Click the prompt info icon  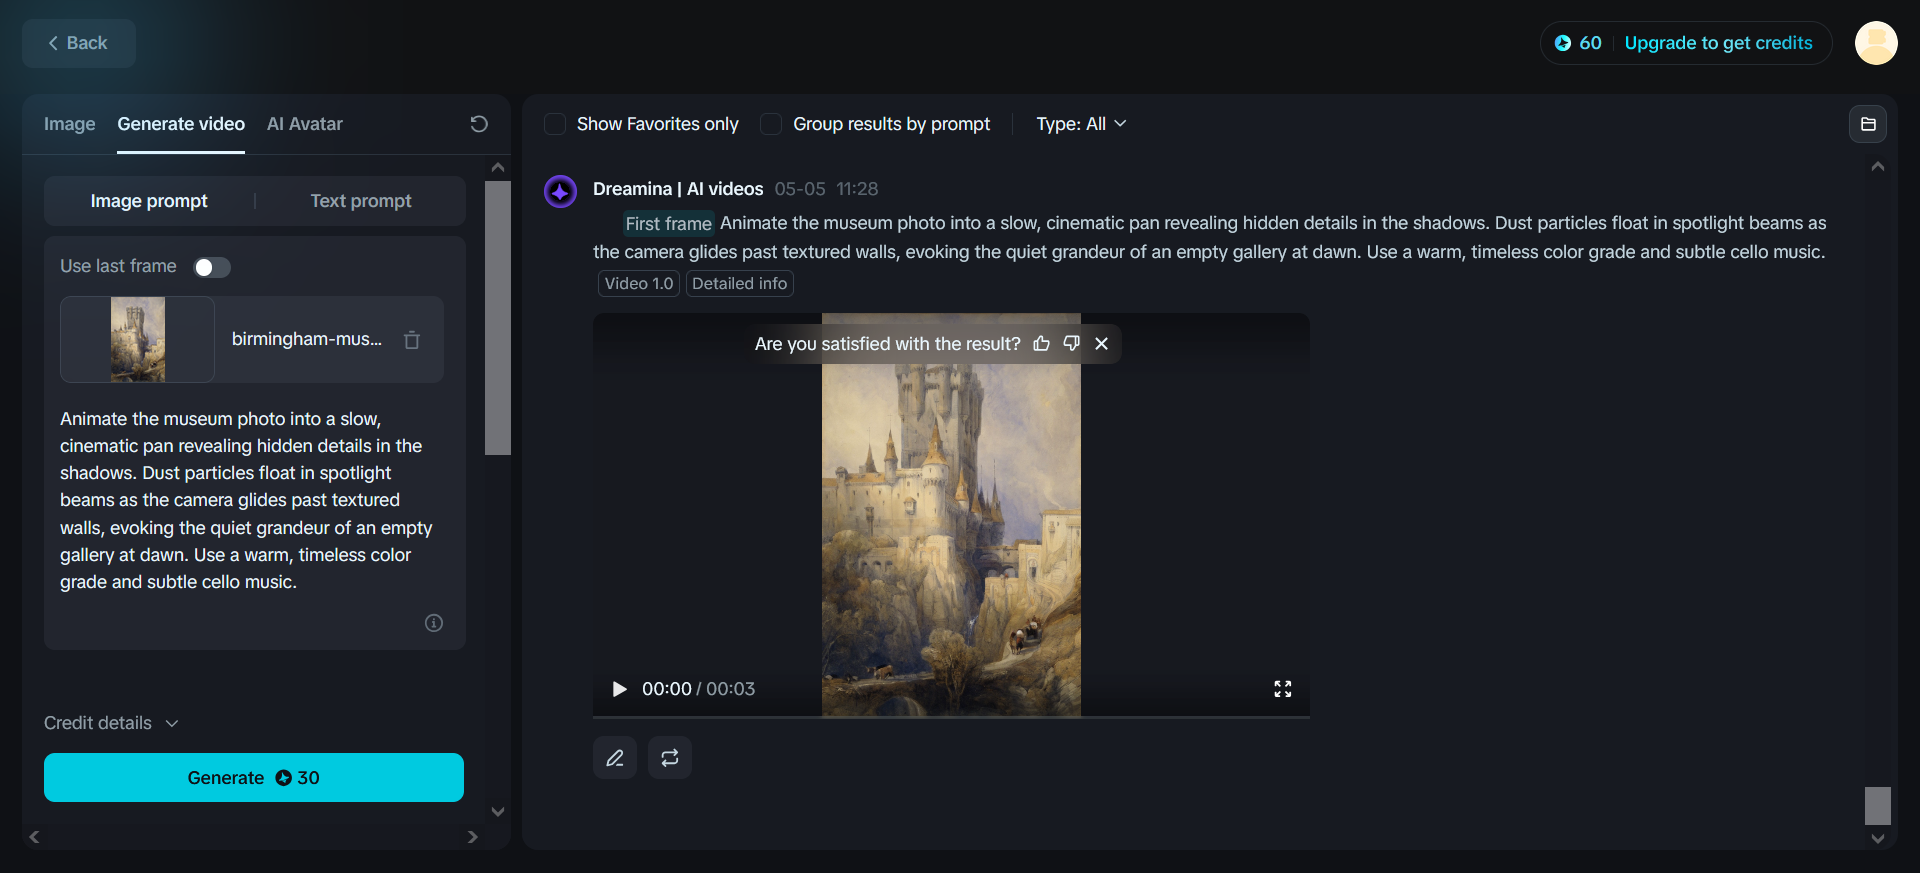tap(434, 623)
